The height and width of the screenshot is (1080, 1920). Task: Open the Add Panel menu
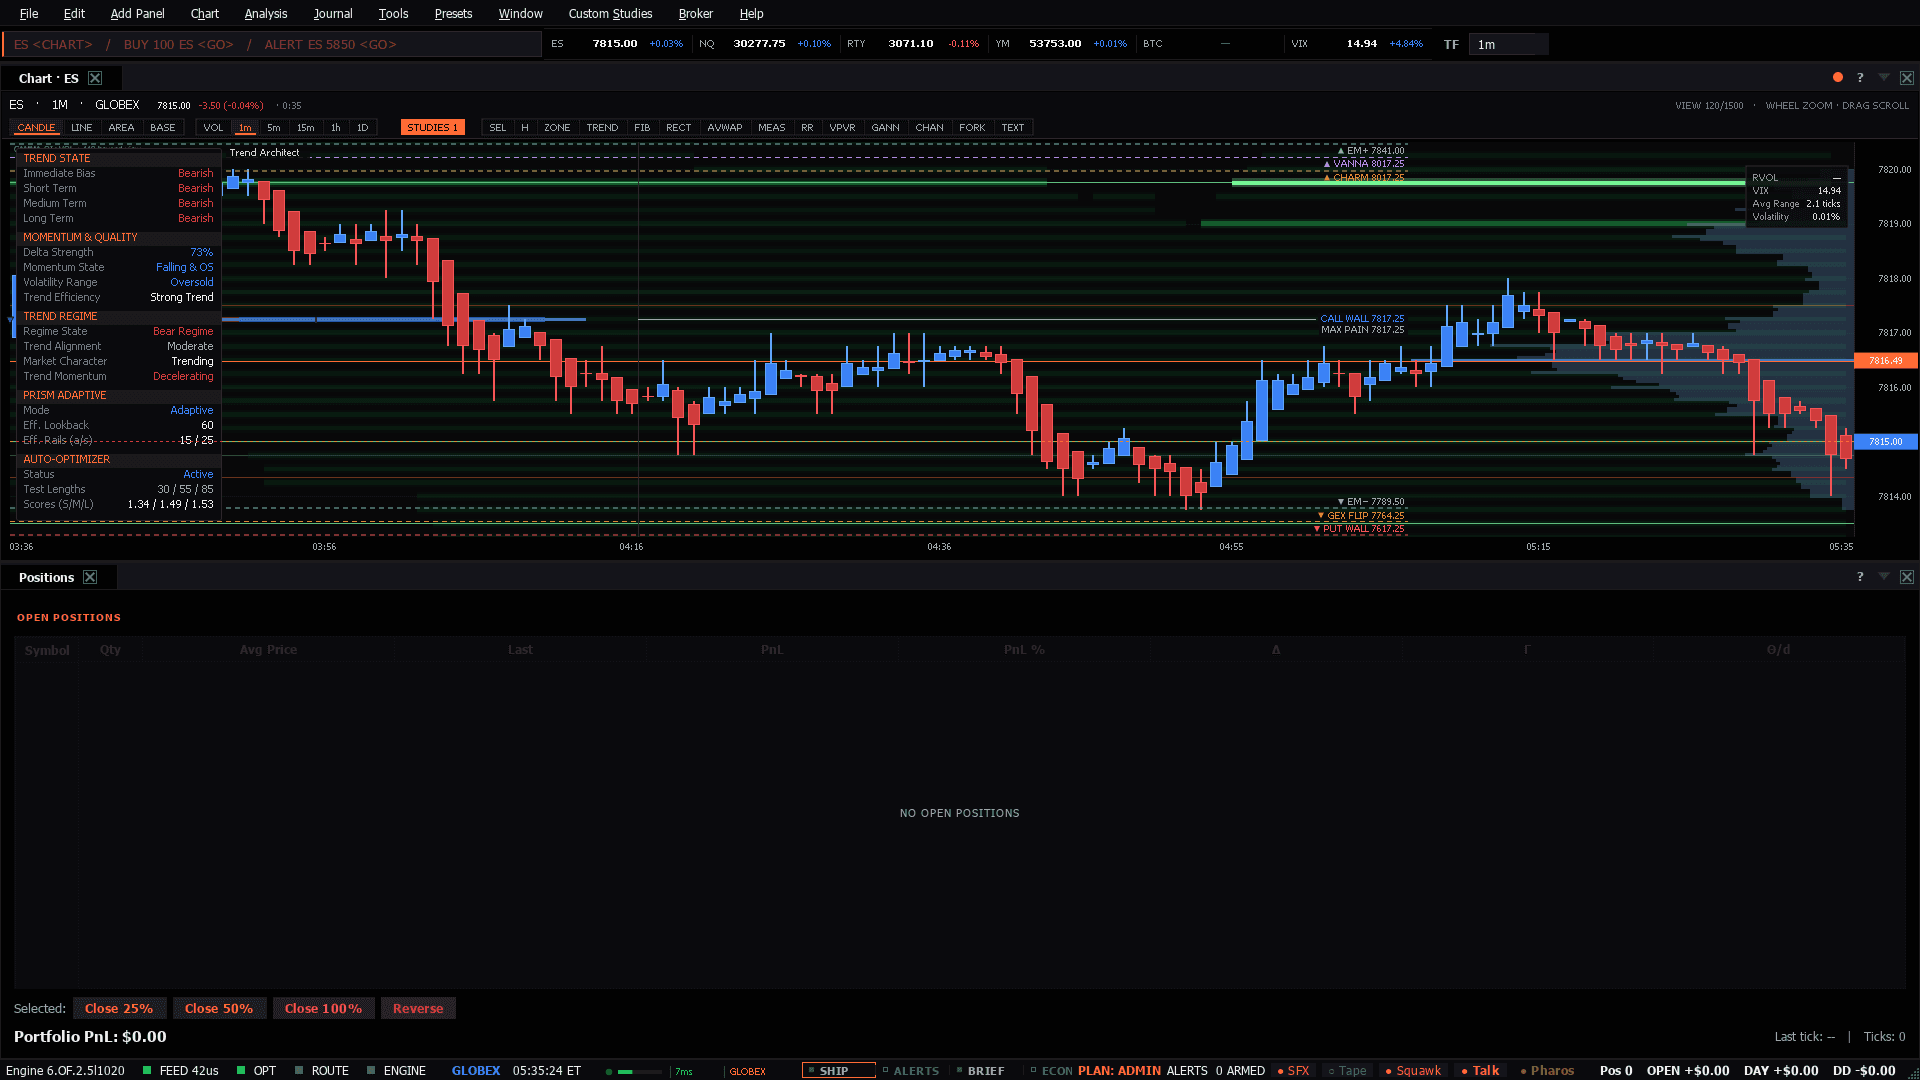click(x=137, y=13)
